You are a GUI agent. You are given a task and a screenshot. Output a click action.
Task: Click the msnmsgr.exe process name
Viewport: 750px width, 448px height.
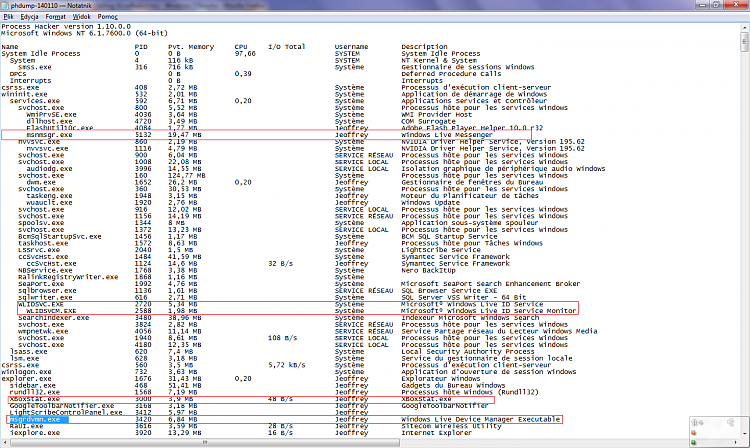point(49,135)
